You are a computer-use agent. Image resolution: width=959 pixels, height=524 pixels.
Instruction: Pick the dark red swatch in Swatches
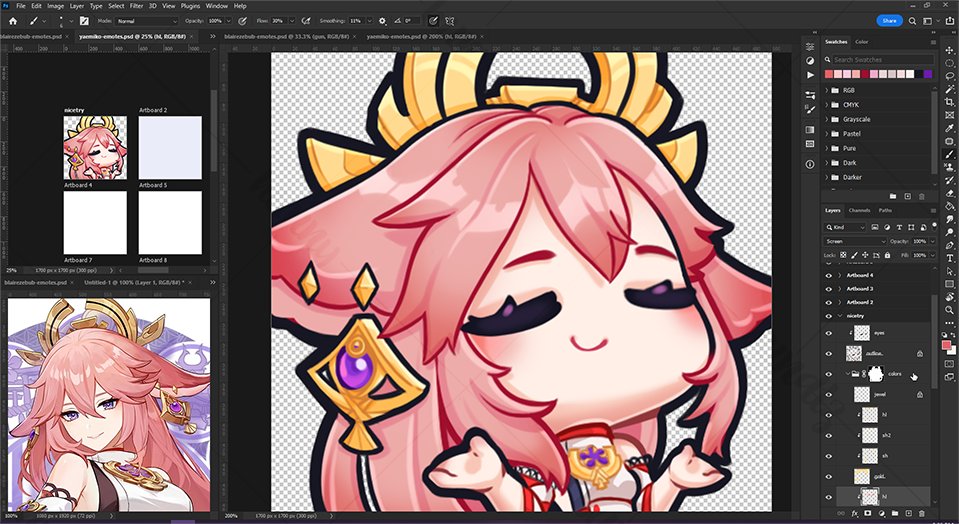click(x=865, y=74)
